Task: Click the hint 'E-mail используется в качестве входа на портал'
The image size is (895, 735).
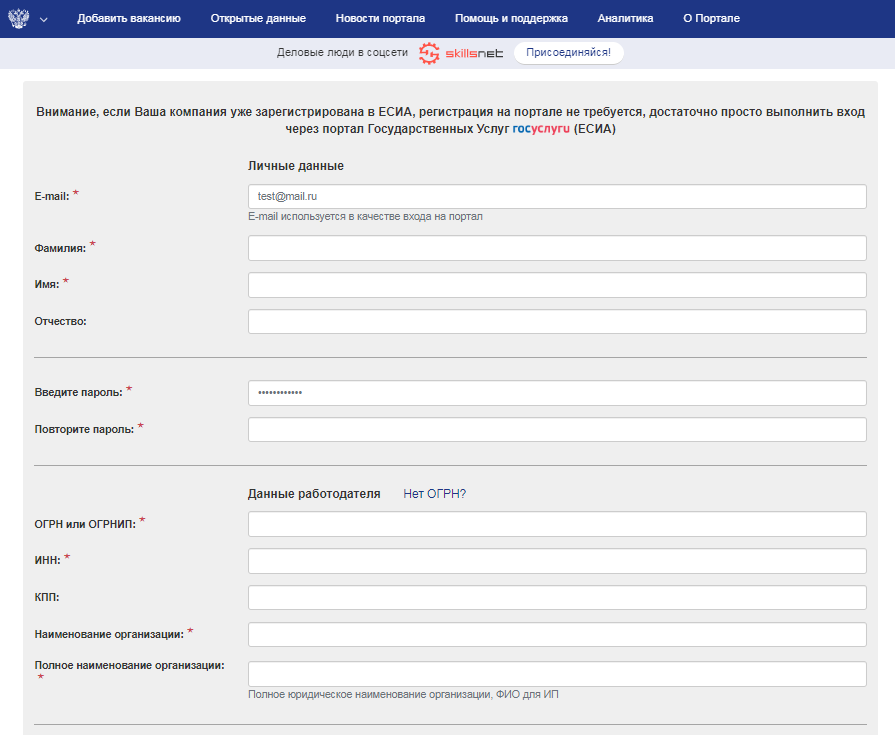Action: coord(365,217)
